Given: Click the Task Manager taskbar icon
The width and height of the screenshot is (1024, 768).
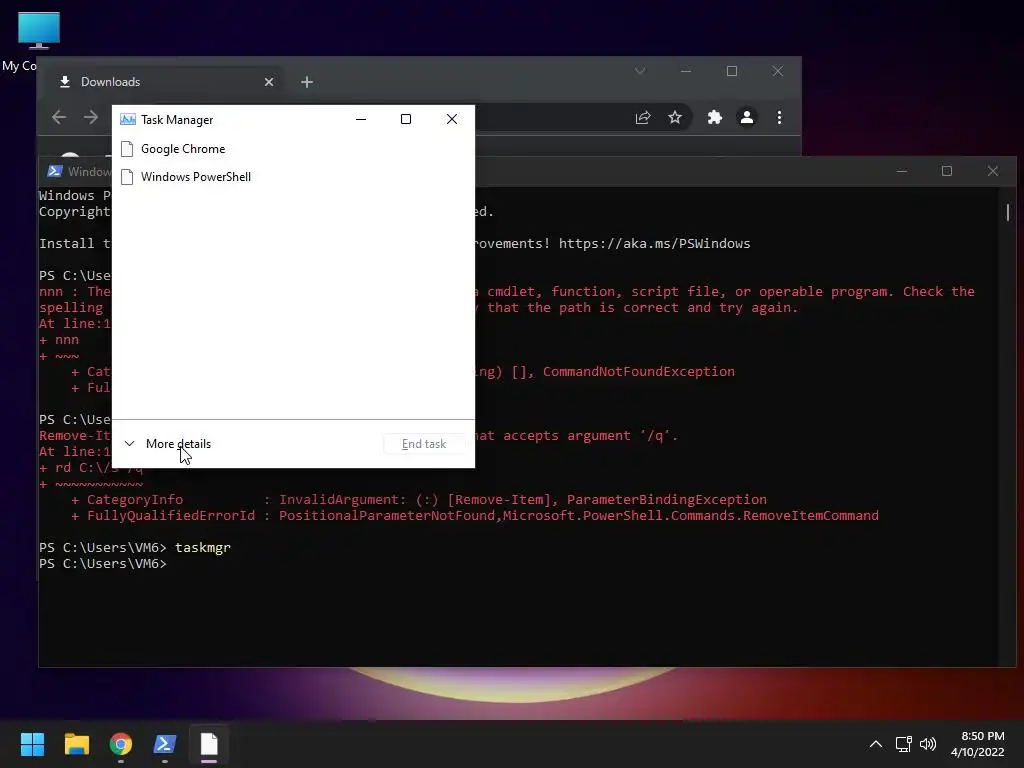Looking at the screenshot, I should 209,744.
